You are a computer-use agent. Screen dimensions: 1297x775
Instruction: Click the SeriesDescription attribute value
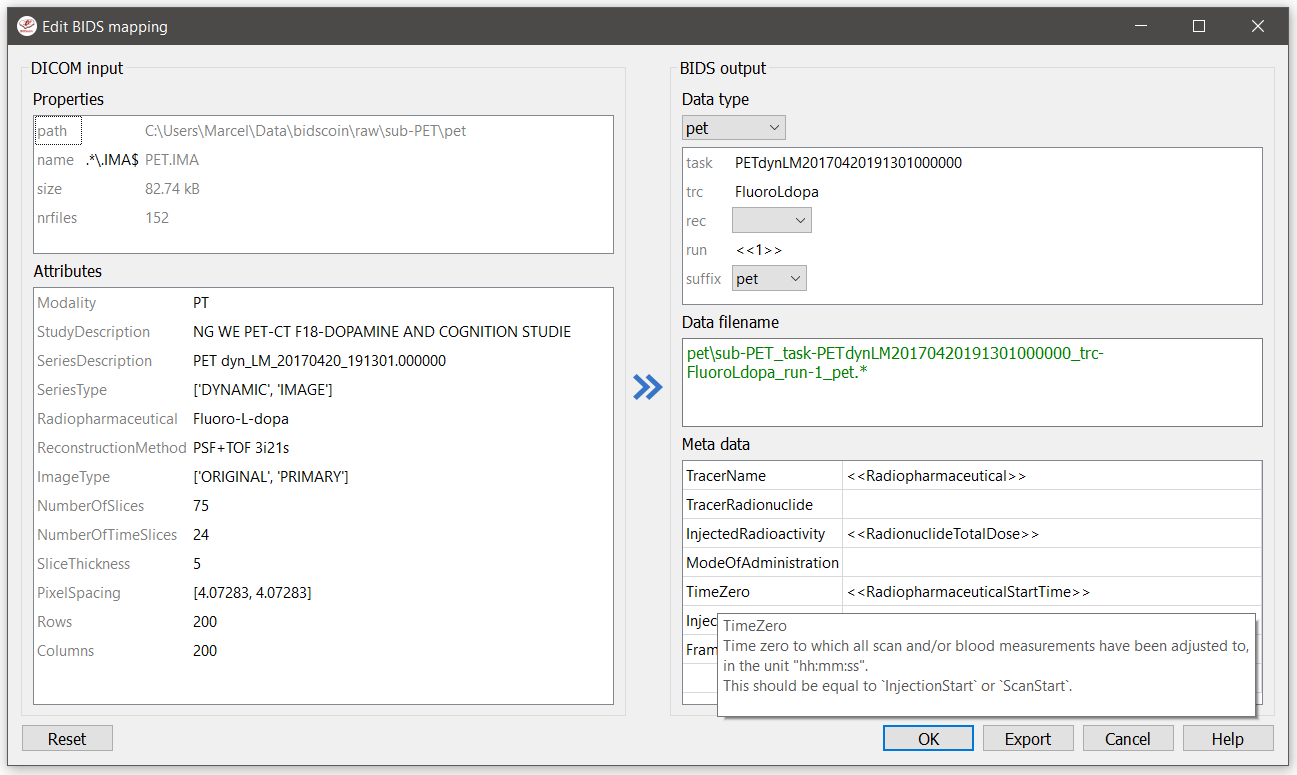pos(319,361)
